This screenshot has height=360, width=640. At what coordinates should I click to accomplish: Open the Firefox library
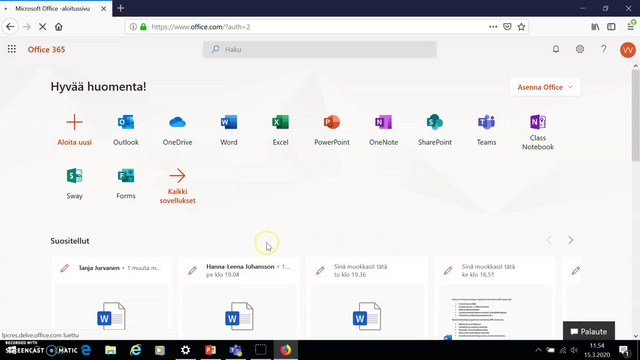pyautogui.click(x=595, y=27)
